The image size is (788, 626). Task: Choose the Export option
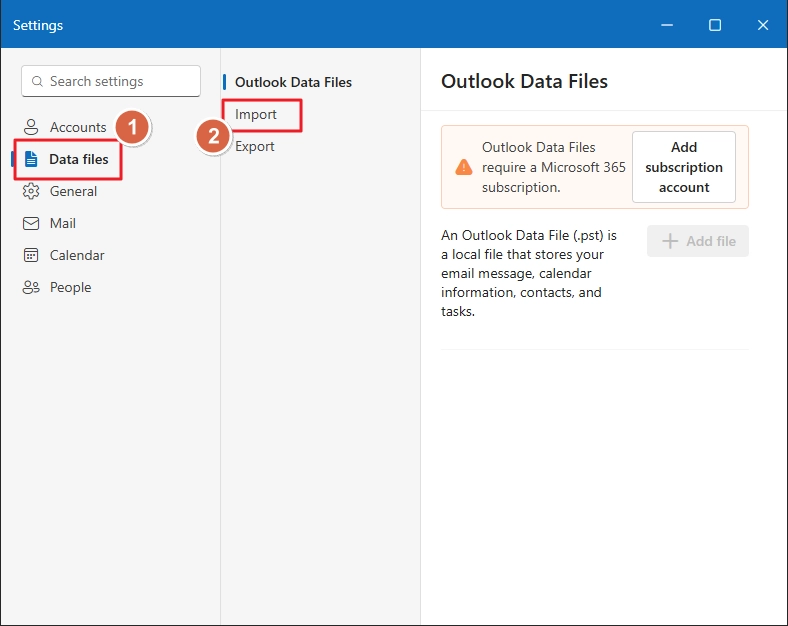(x=255, y=146)
